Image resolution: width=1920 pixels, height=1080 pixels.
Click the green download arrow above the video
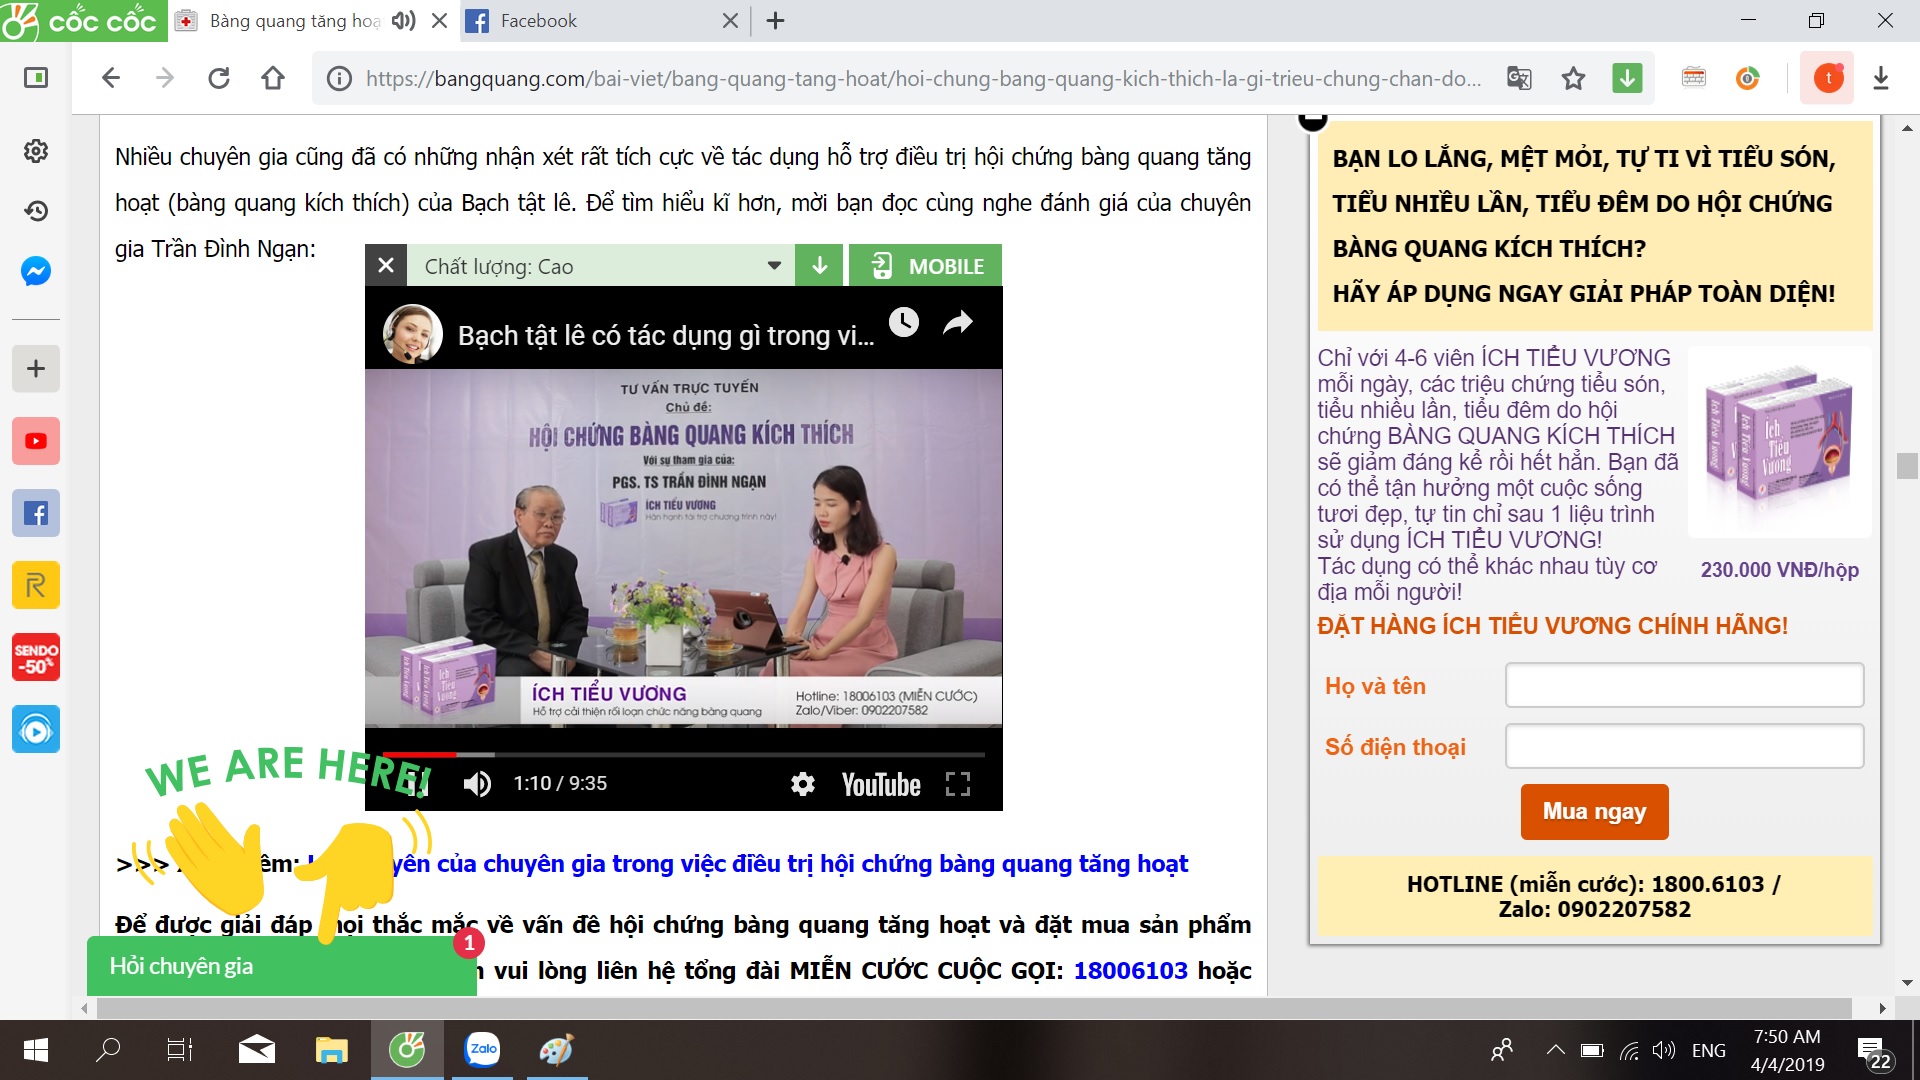pos(819,266)
